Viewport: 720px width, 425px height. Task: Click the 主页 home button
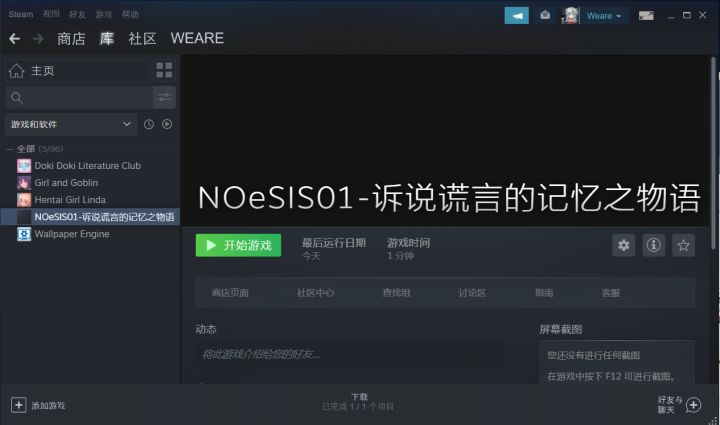[x=77, y=71]
